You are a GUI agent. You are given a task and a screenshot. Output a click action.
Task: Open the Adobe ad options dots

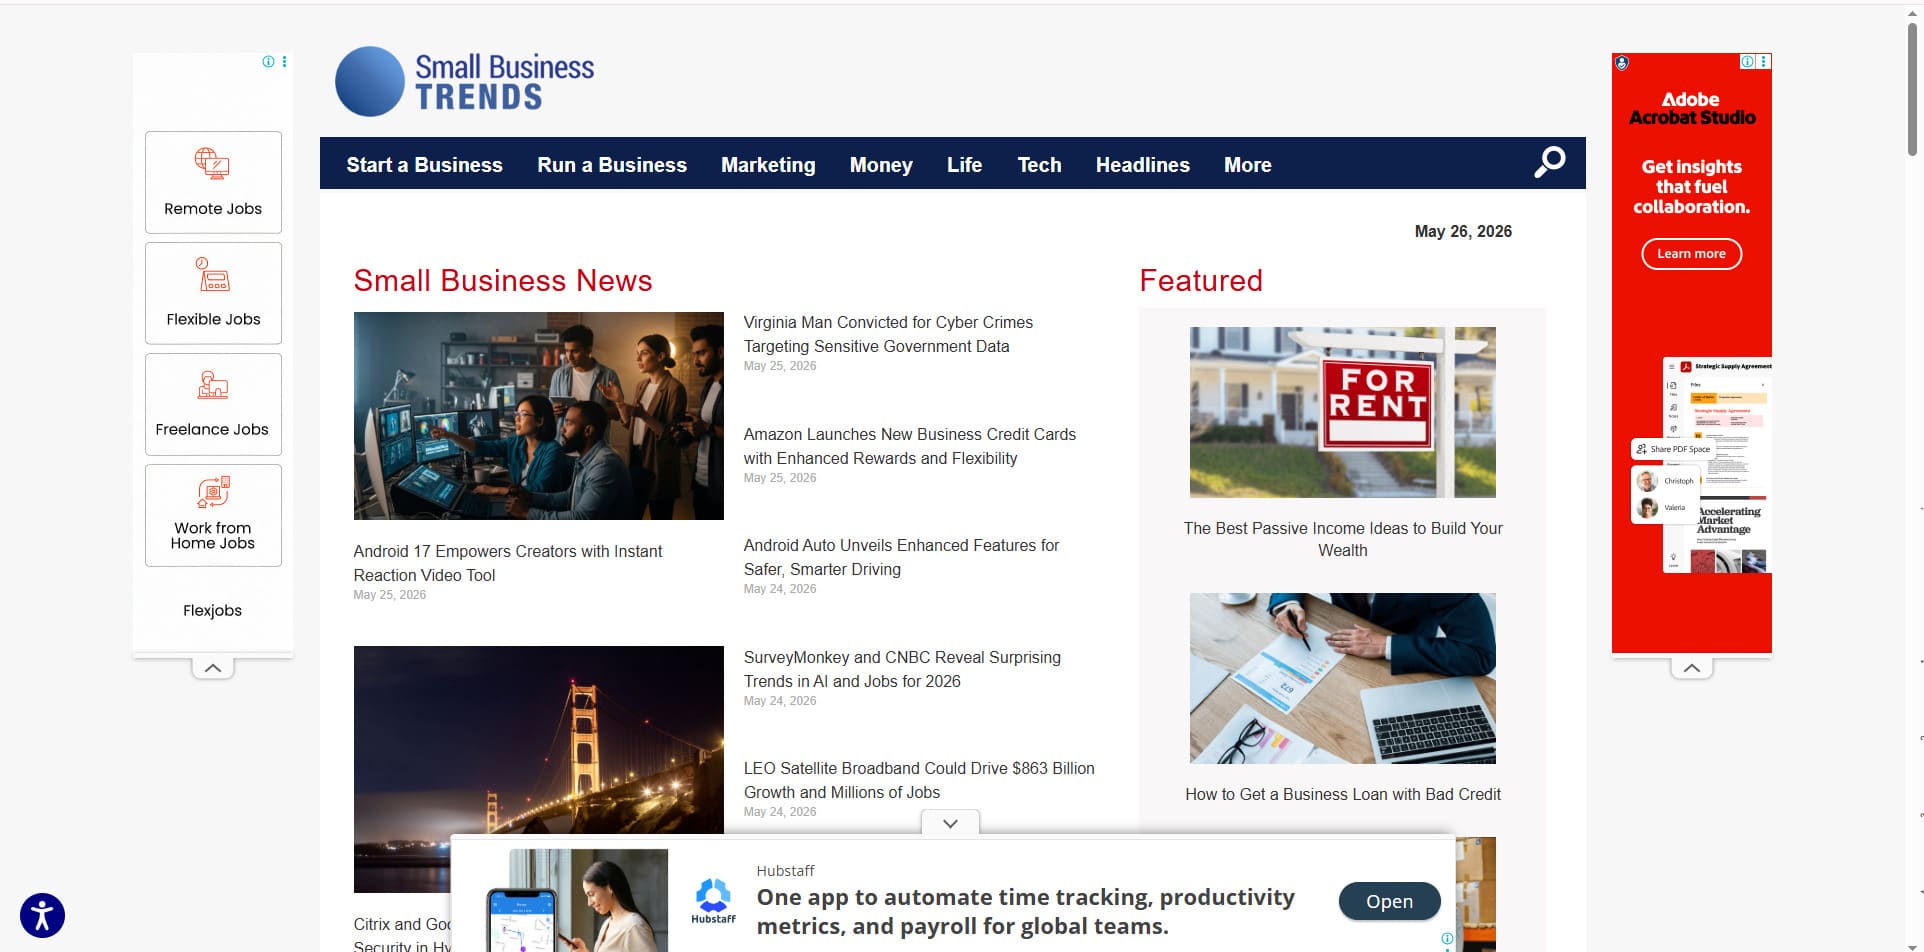pyautogui.click(x=1764, y=62)
